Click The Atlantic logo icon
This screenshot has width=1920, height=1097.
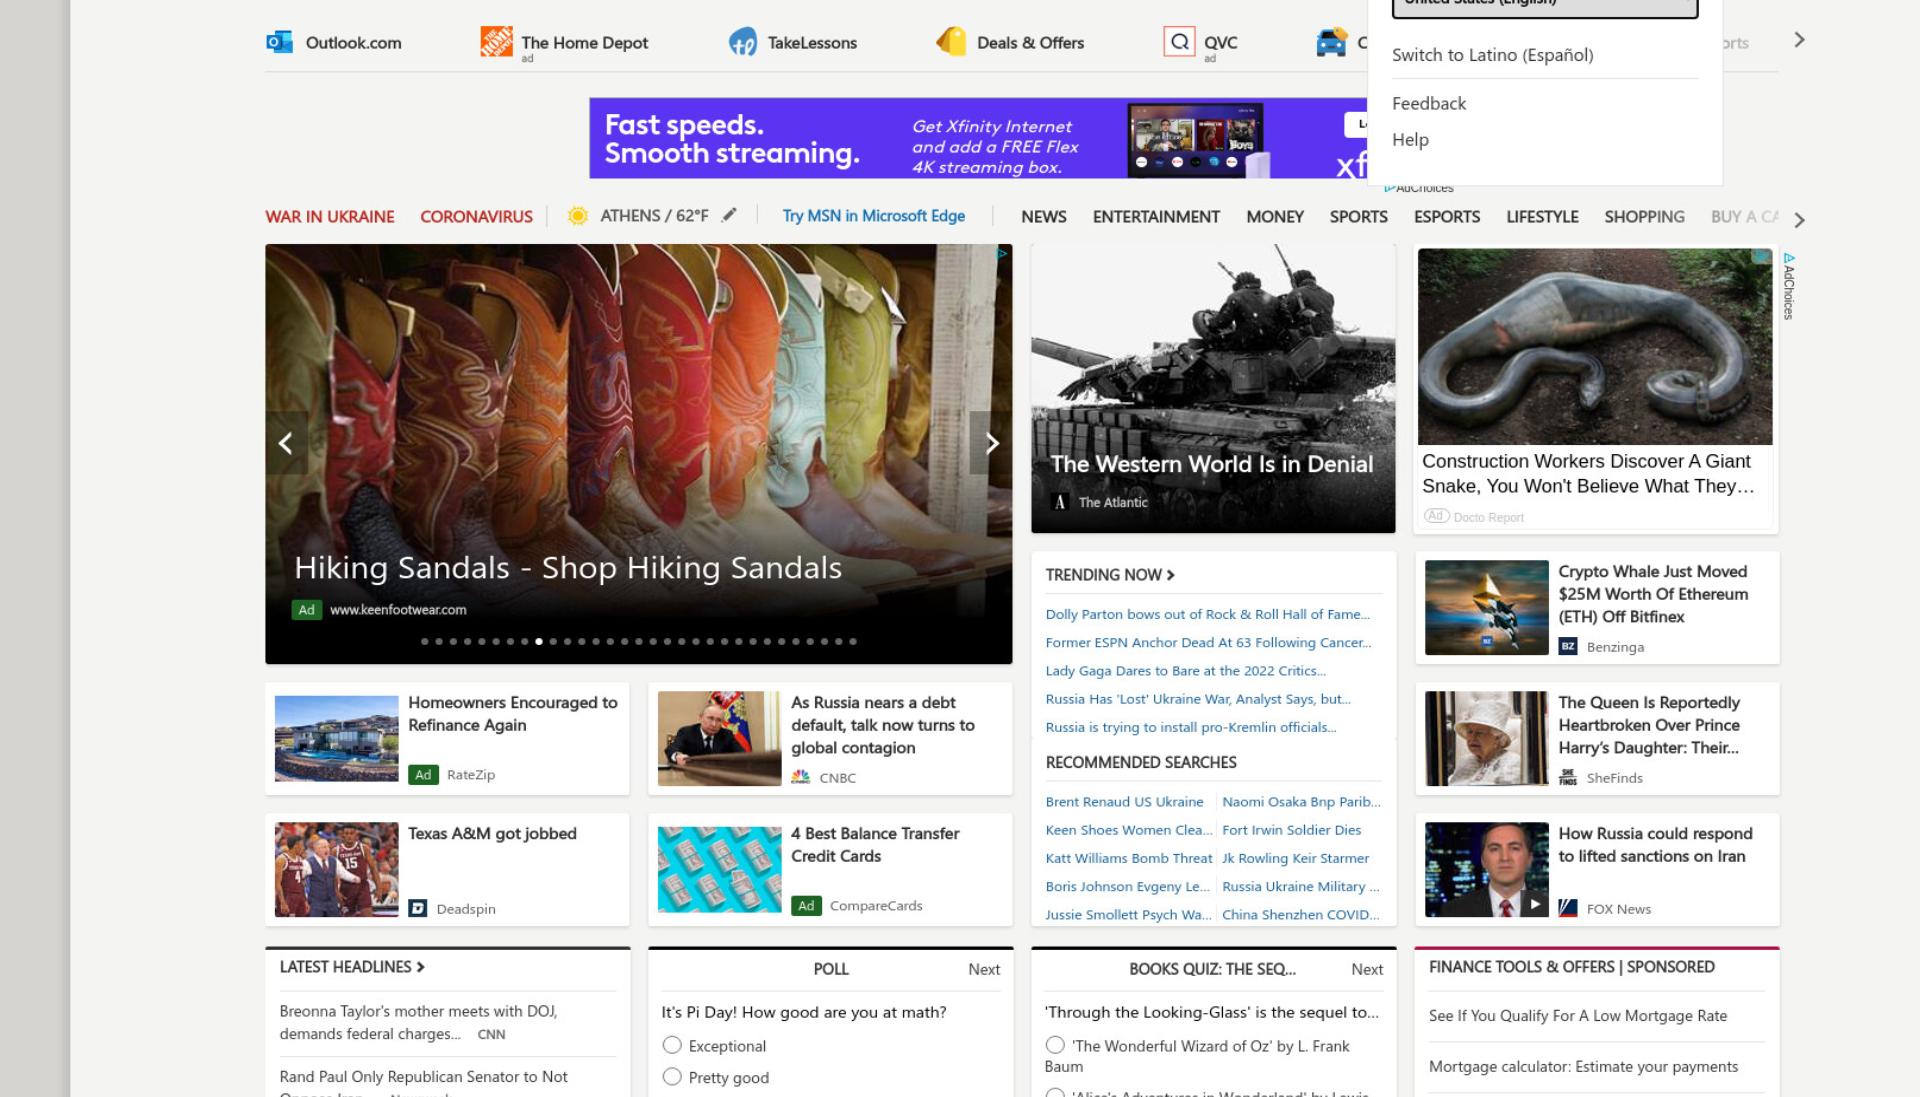pos(1060,502)
